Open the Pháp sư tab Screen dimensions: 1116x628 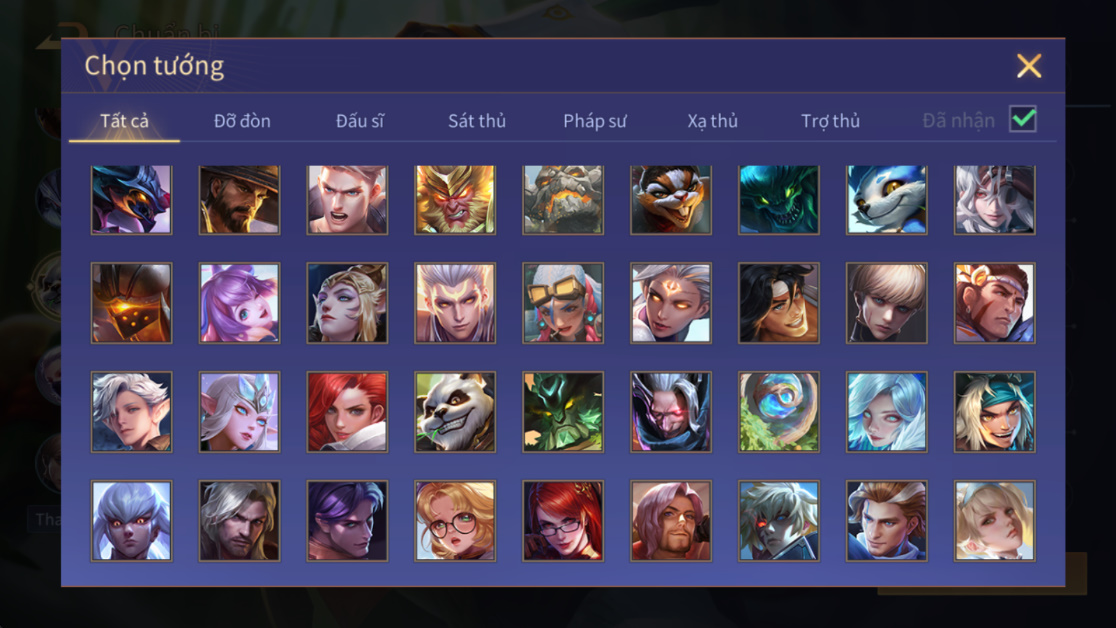click(x=594, y=120)
